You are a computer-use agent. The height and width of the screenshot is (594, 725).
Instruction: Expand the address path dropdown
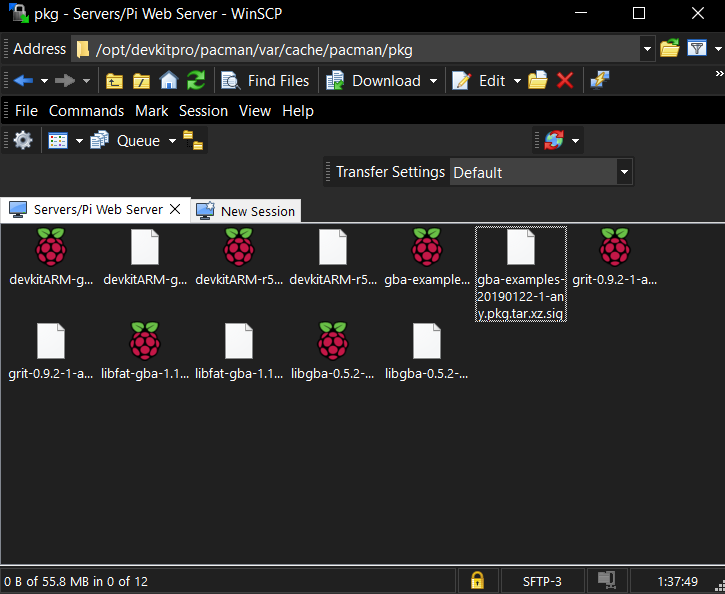(x=647, y=49)
